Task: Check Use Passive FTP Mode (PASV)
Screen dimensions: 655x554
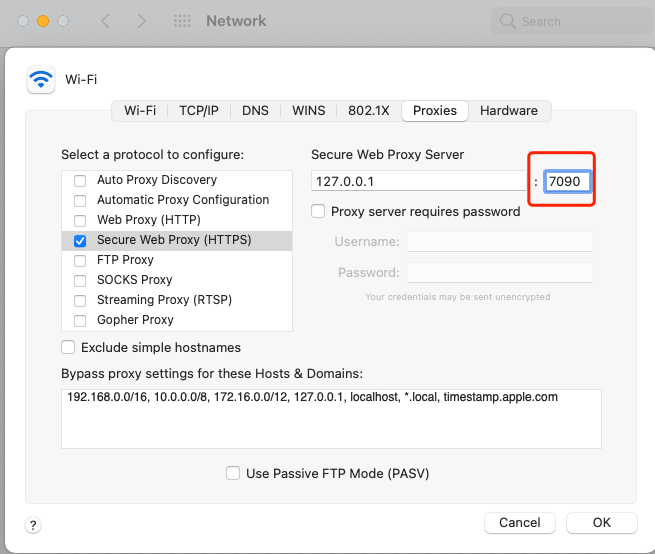Action: tap(233, 473)
